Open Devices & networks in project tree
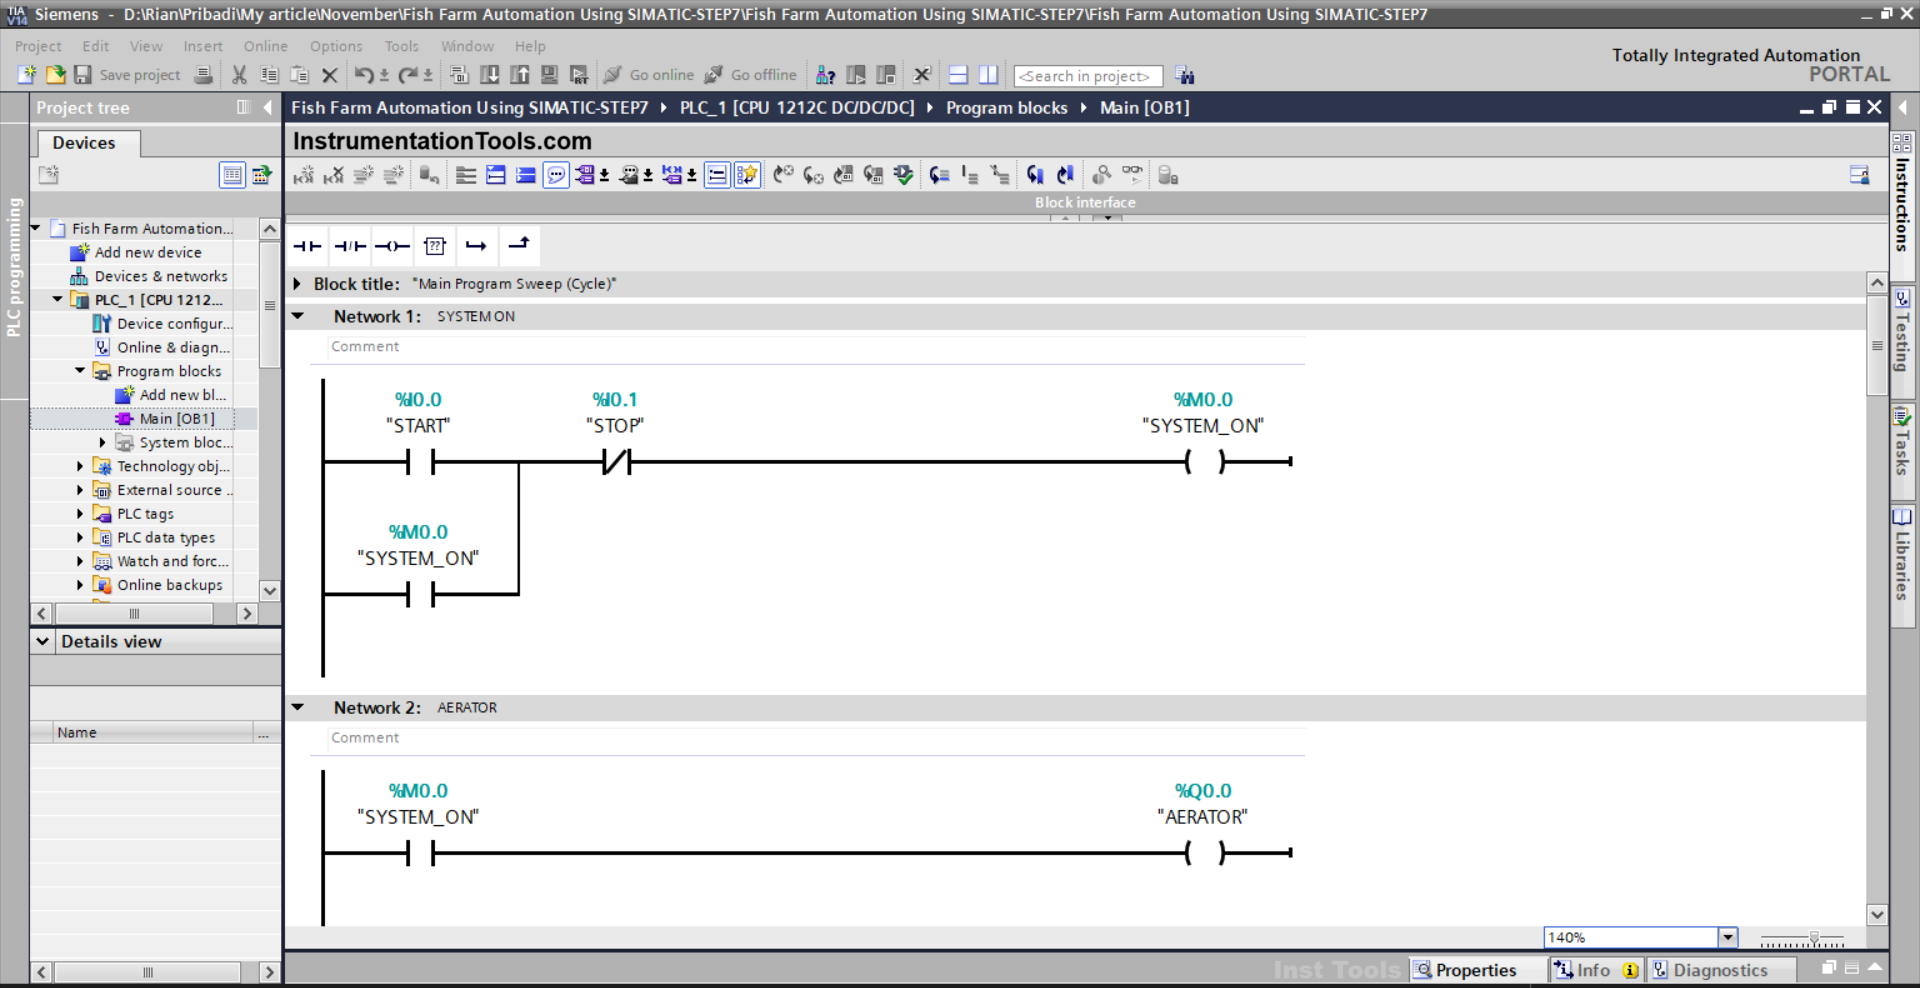The image size is (1920, 988). tap(160, 276)
